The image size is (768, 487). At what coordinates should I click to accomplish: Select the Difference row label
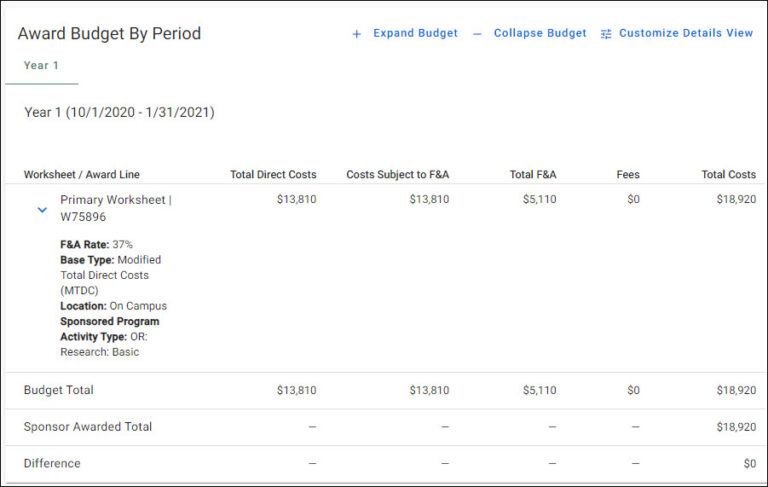click(x=52, y=464)
